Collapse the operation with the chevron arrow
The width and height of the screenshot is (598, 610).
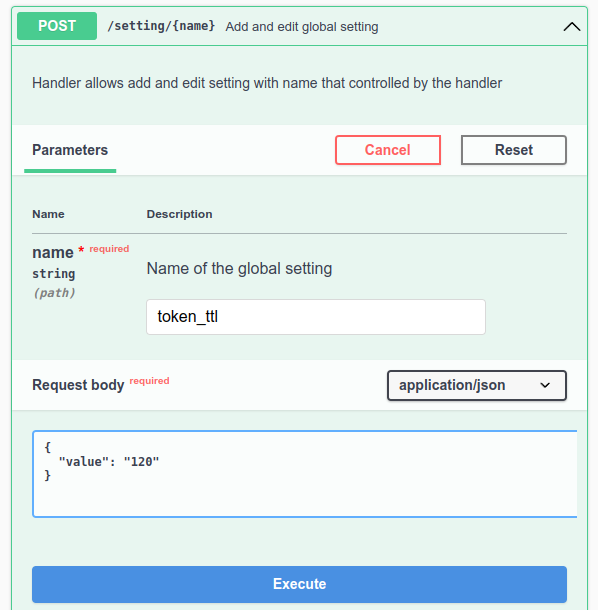572,26
